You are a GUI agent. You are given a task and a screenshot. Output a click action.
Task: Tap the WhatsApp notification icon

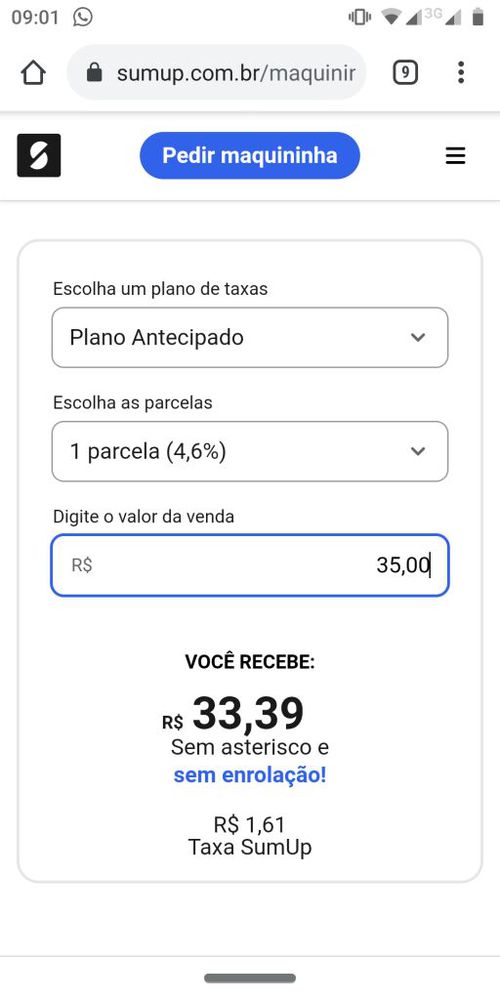pyautogui.click(x=83, y=17)
